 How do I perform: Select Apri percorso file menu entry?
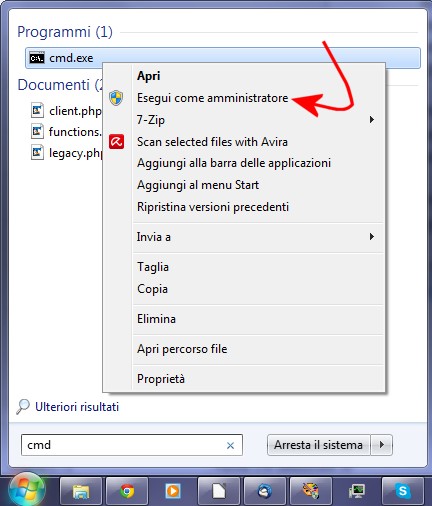tap(182, 349)
